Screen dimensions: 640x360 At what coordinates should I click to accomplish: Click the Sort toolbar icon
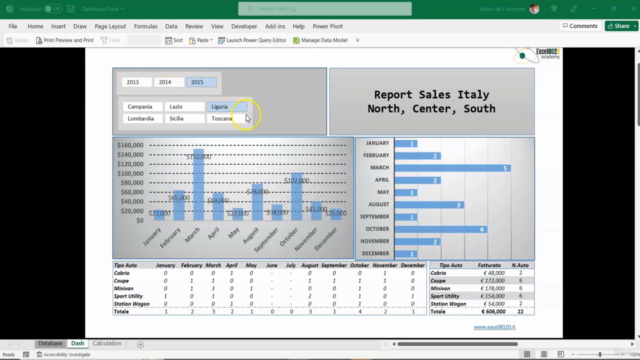click(x=174, y=40)
